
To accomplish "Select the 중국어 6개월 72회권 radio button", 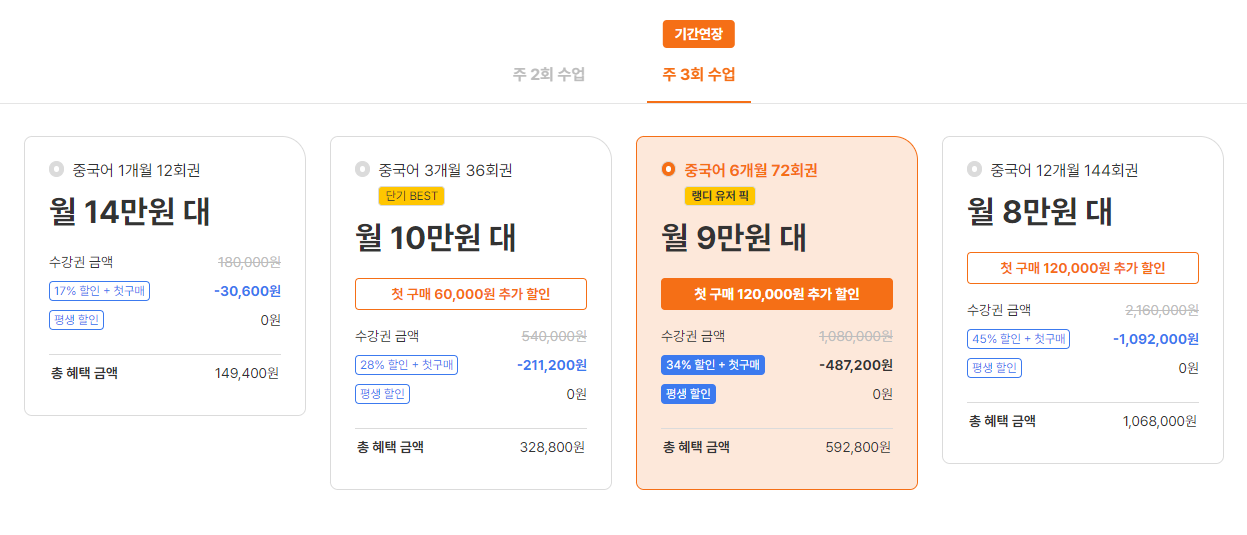I will [x=668, y=170].
